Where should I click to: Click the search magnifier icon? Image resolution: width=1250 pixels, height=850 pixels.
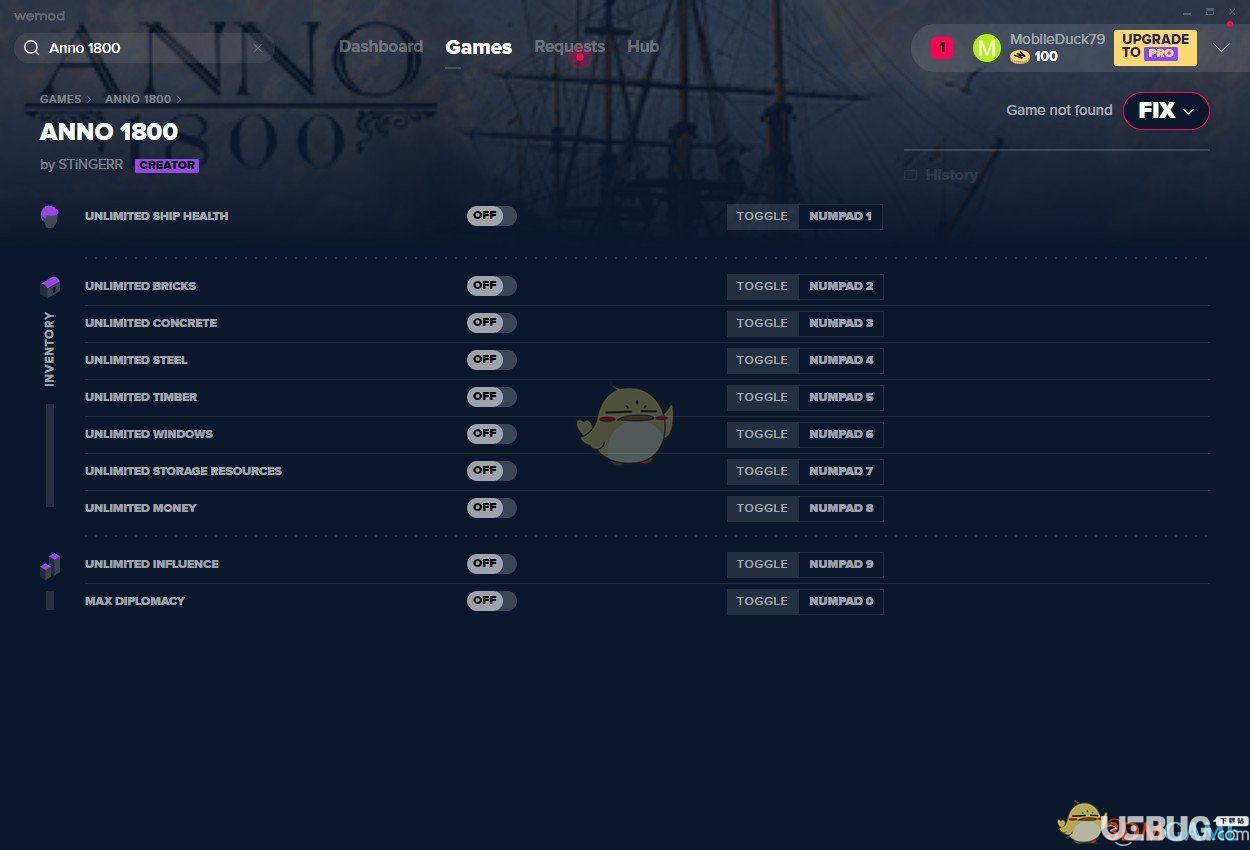tap(32, 48)
